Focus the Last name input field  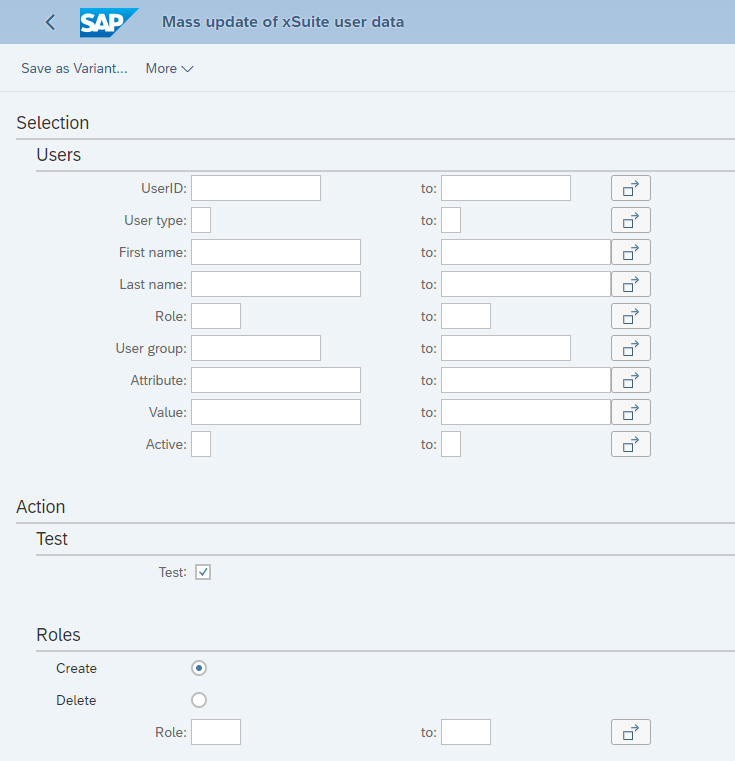tap(275, 284)
